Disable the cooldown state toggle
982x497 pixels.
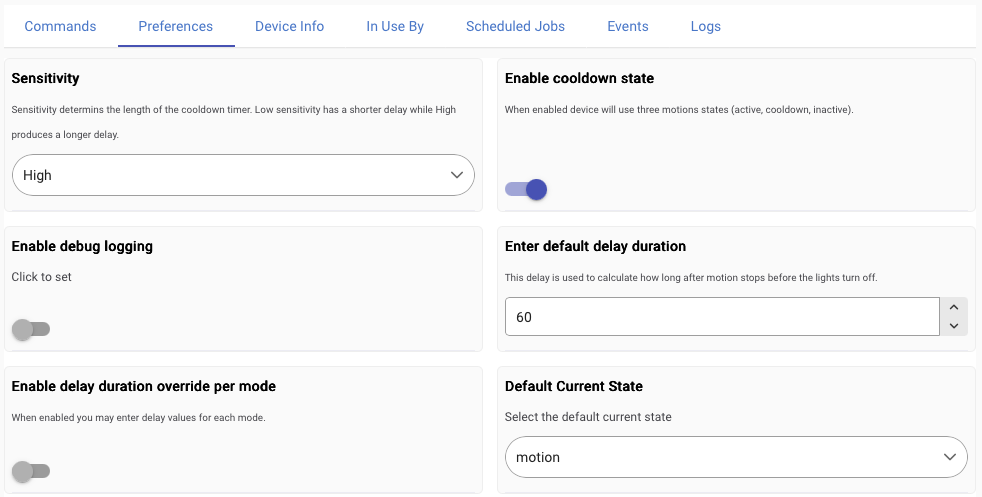(x=527, y=189)
